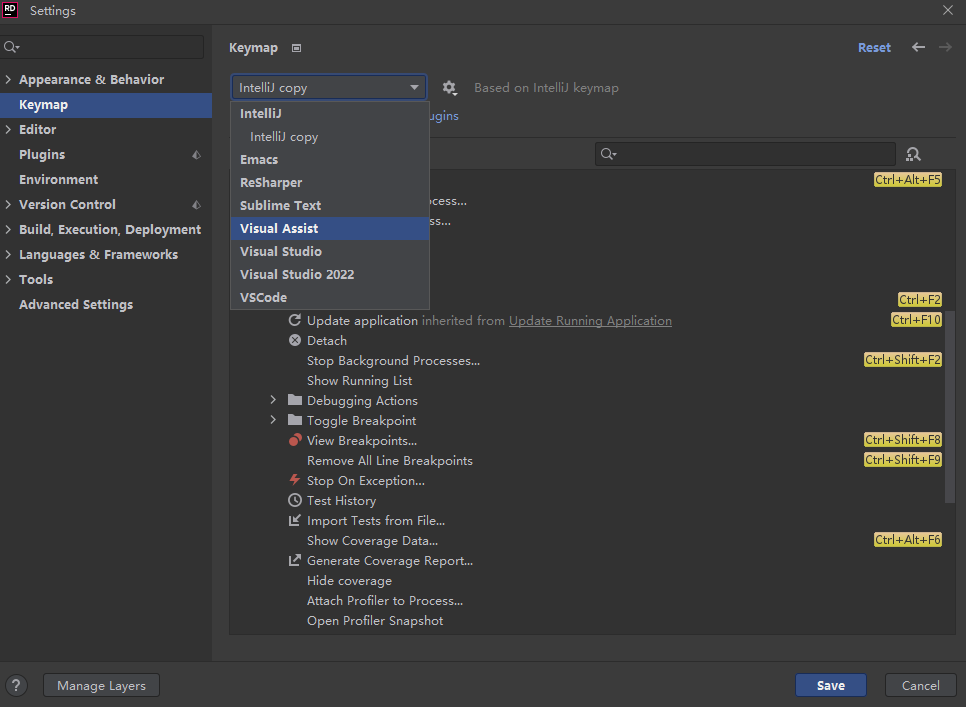Select the Show Running List action

[x=359, y=381]
